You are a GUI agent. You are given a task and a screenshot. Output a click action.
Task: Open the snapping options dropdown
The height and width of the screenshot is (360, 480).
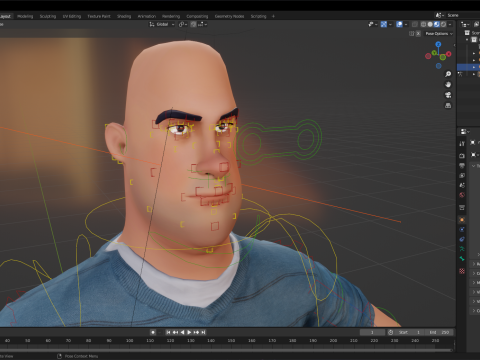[203, 24]
